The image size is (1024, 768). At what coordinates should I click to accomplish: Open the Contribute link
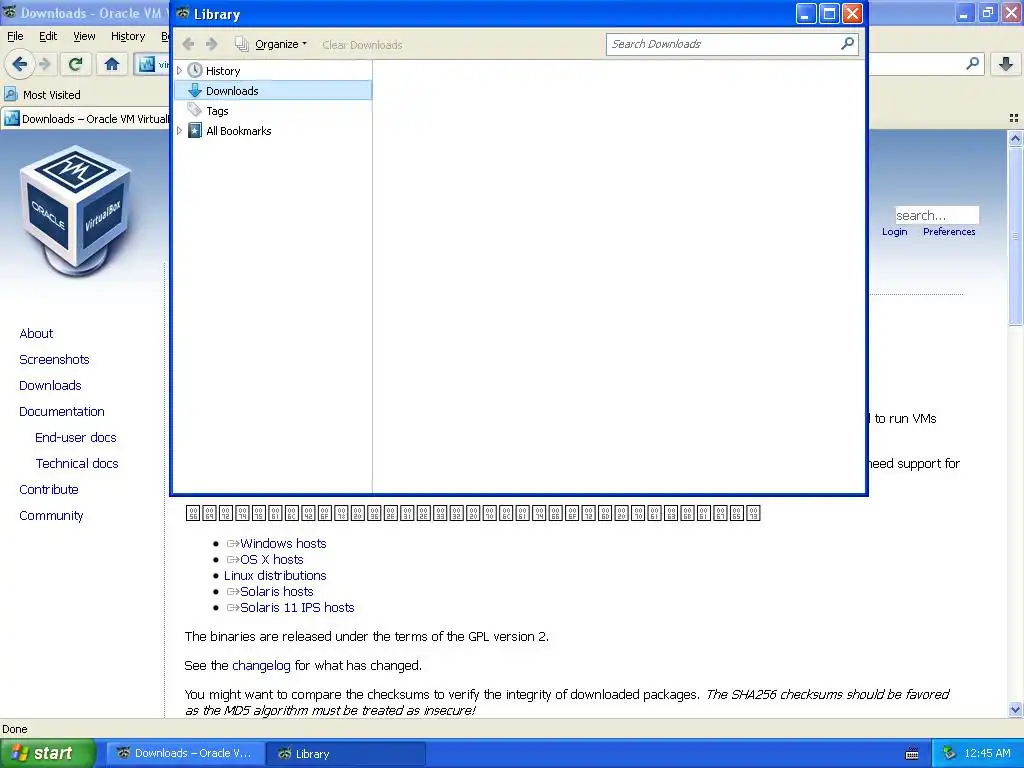[48, 489]
